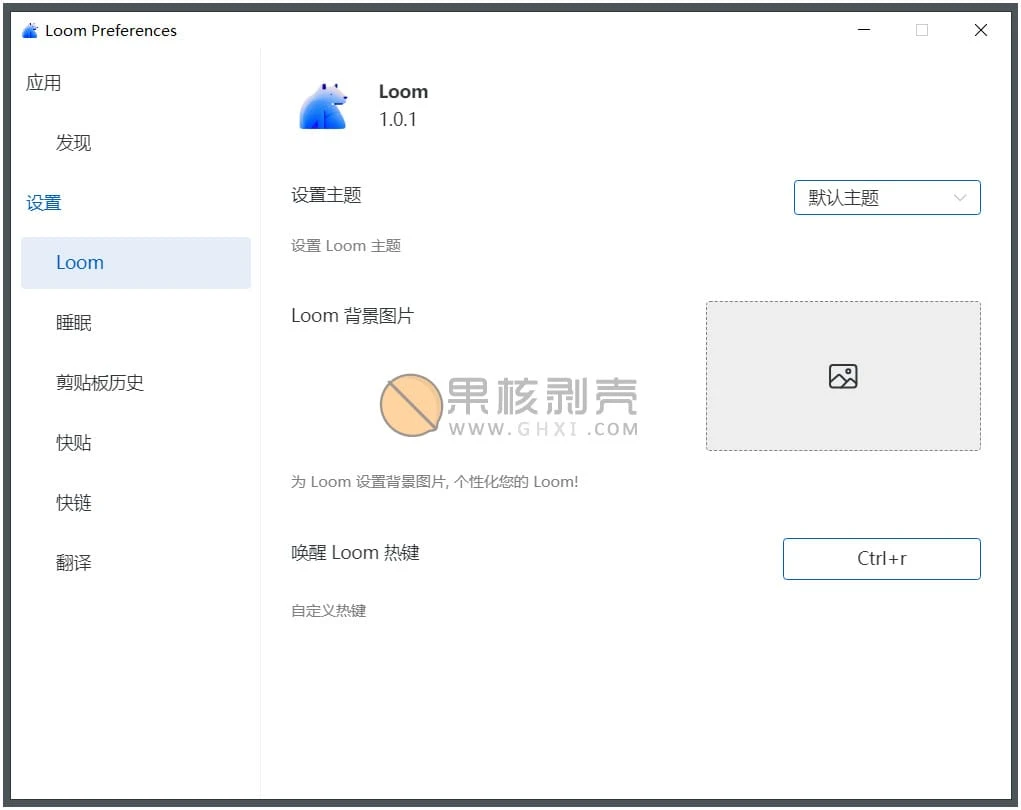Open the 睡眠 settings page
The width and height of the screenshot is (1021, 810).
[x=74, y=323]
